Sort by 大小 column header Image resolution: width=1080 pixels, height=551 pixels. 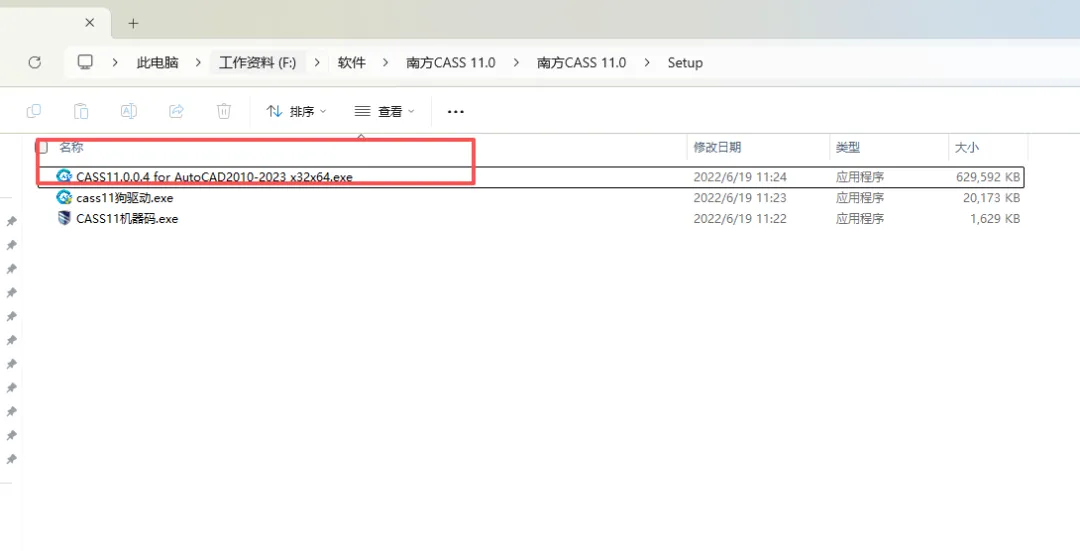coord(966,147)
